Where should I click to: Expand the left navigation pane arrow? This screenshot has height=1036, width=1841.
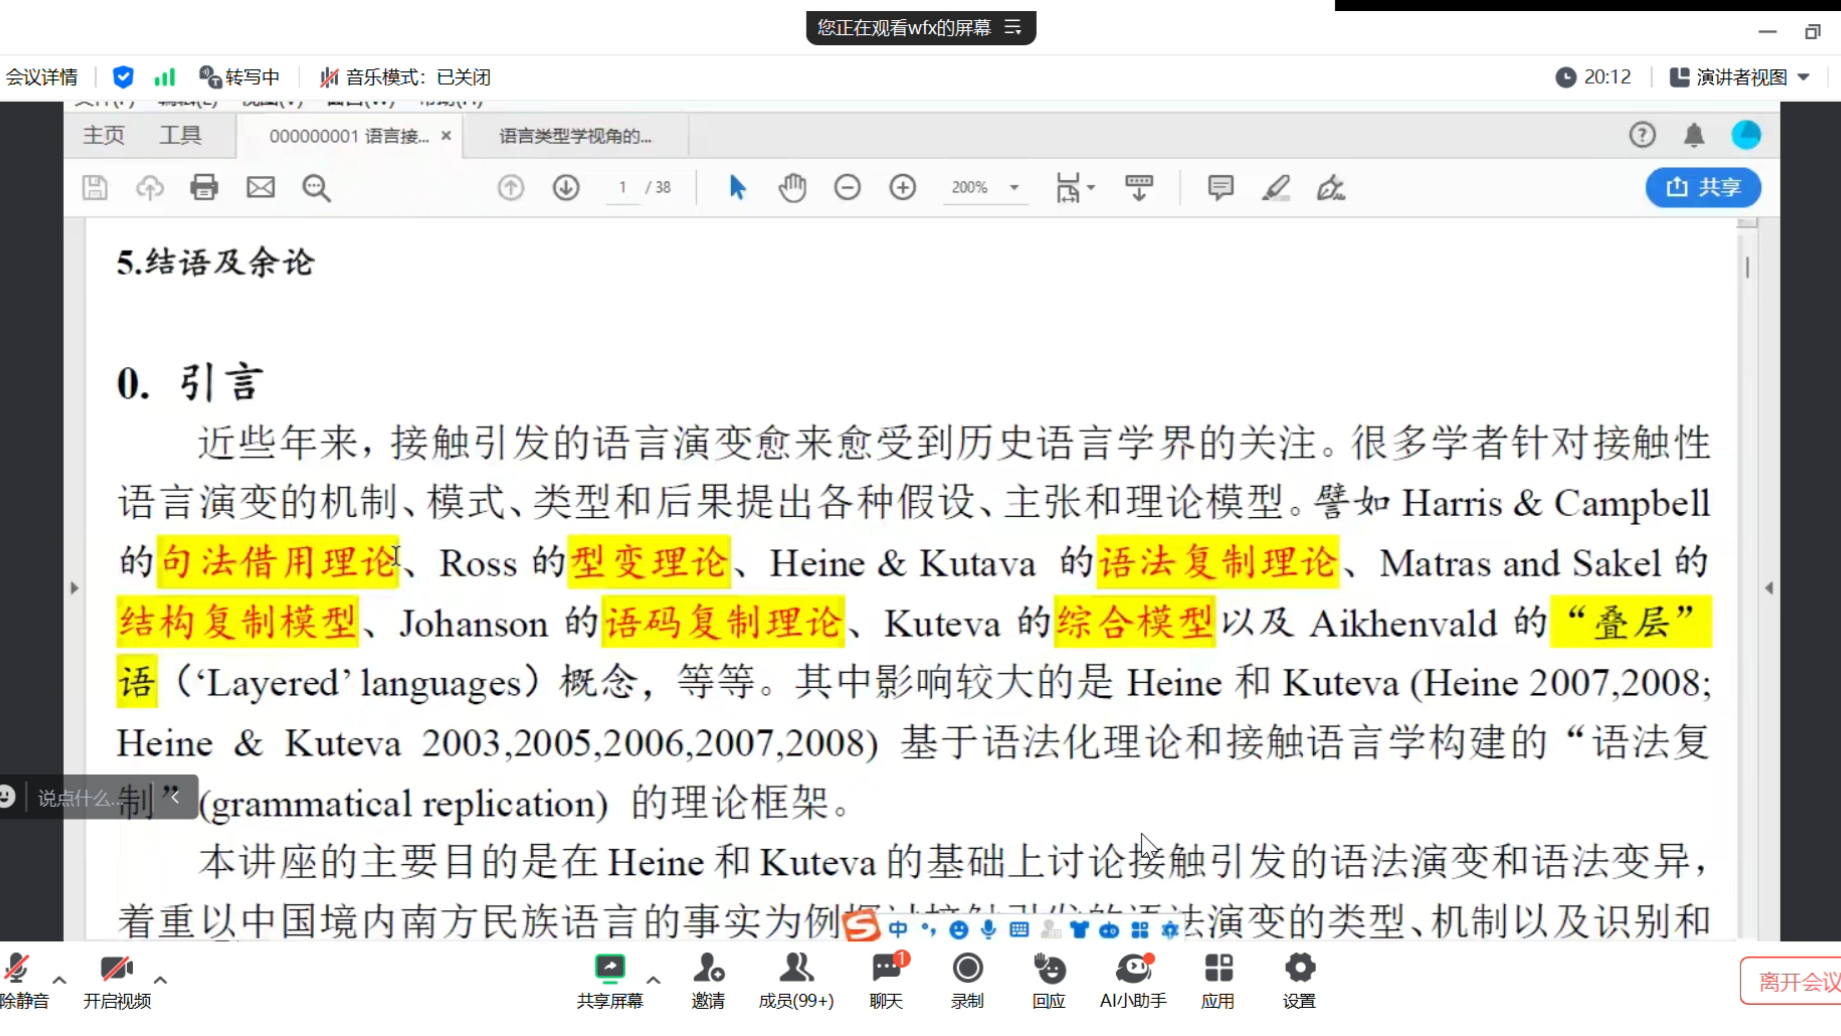74,588
